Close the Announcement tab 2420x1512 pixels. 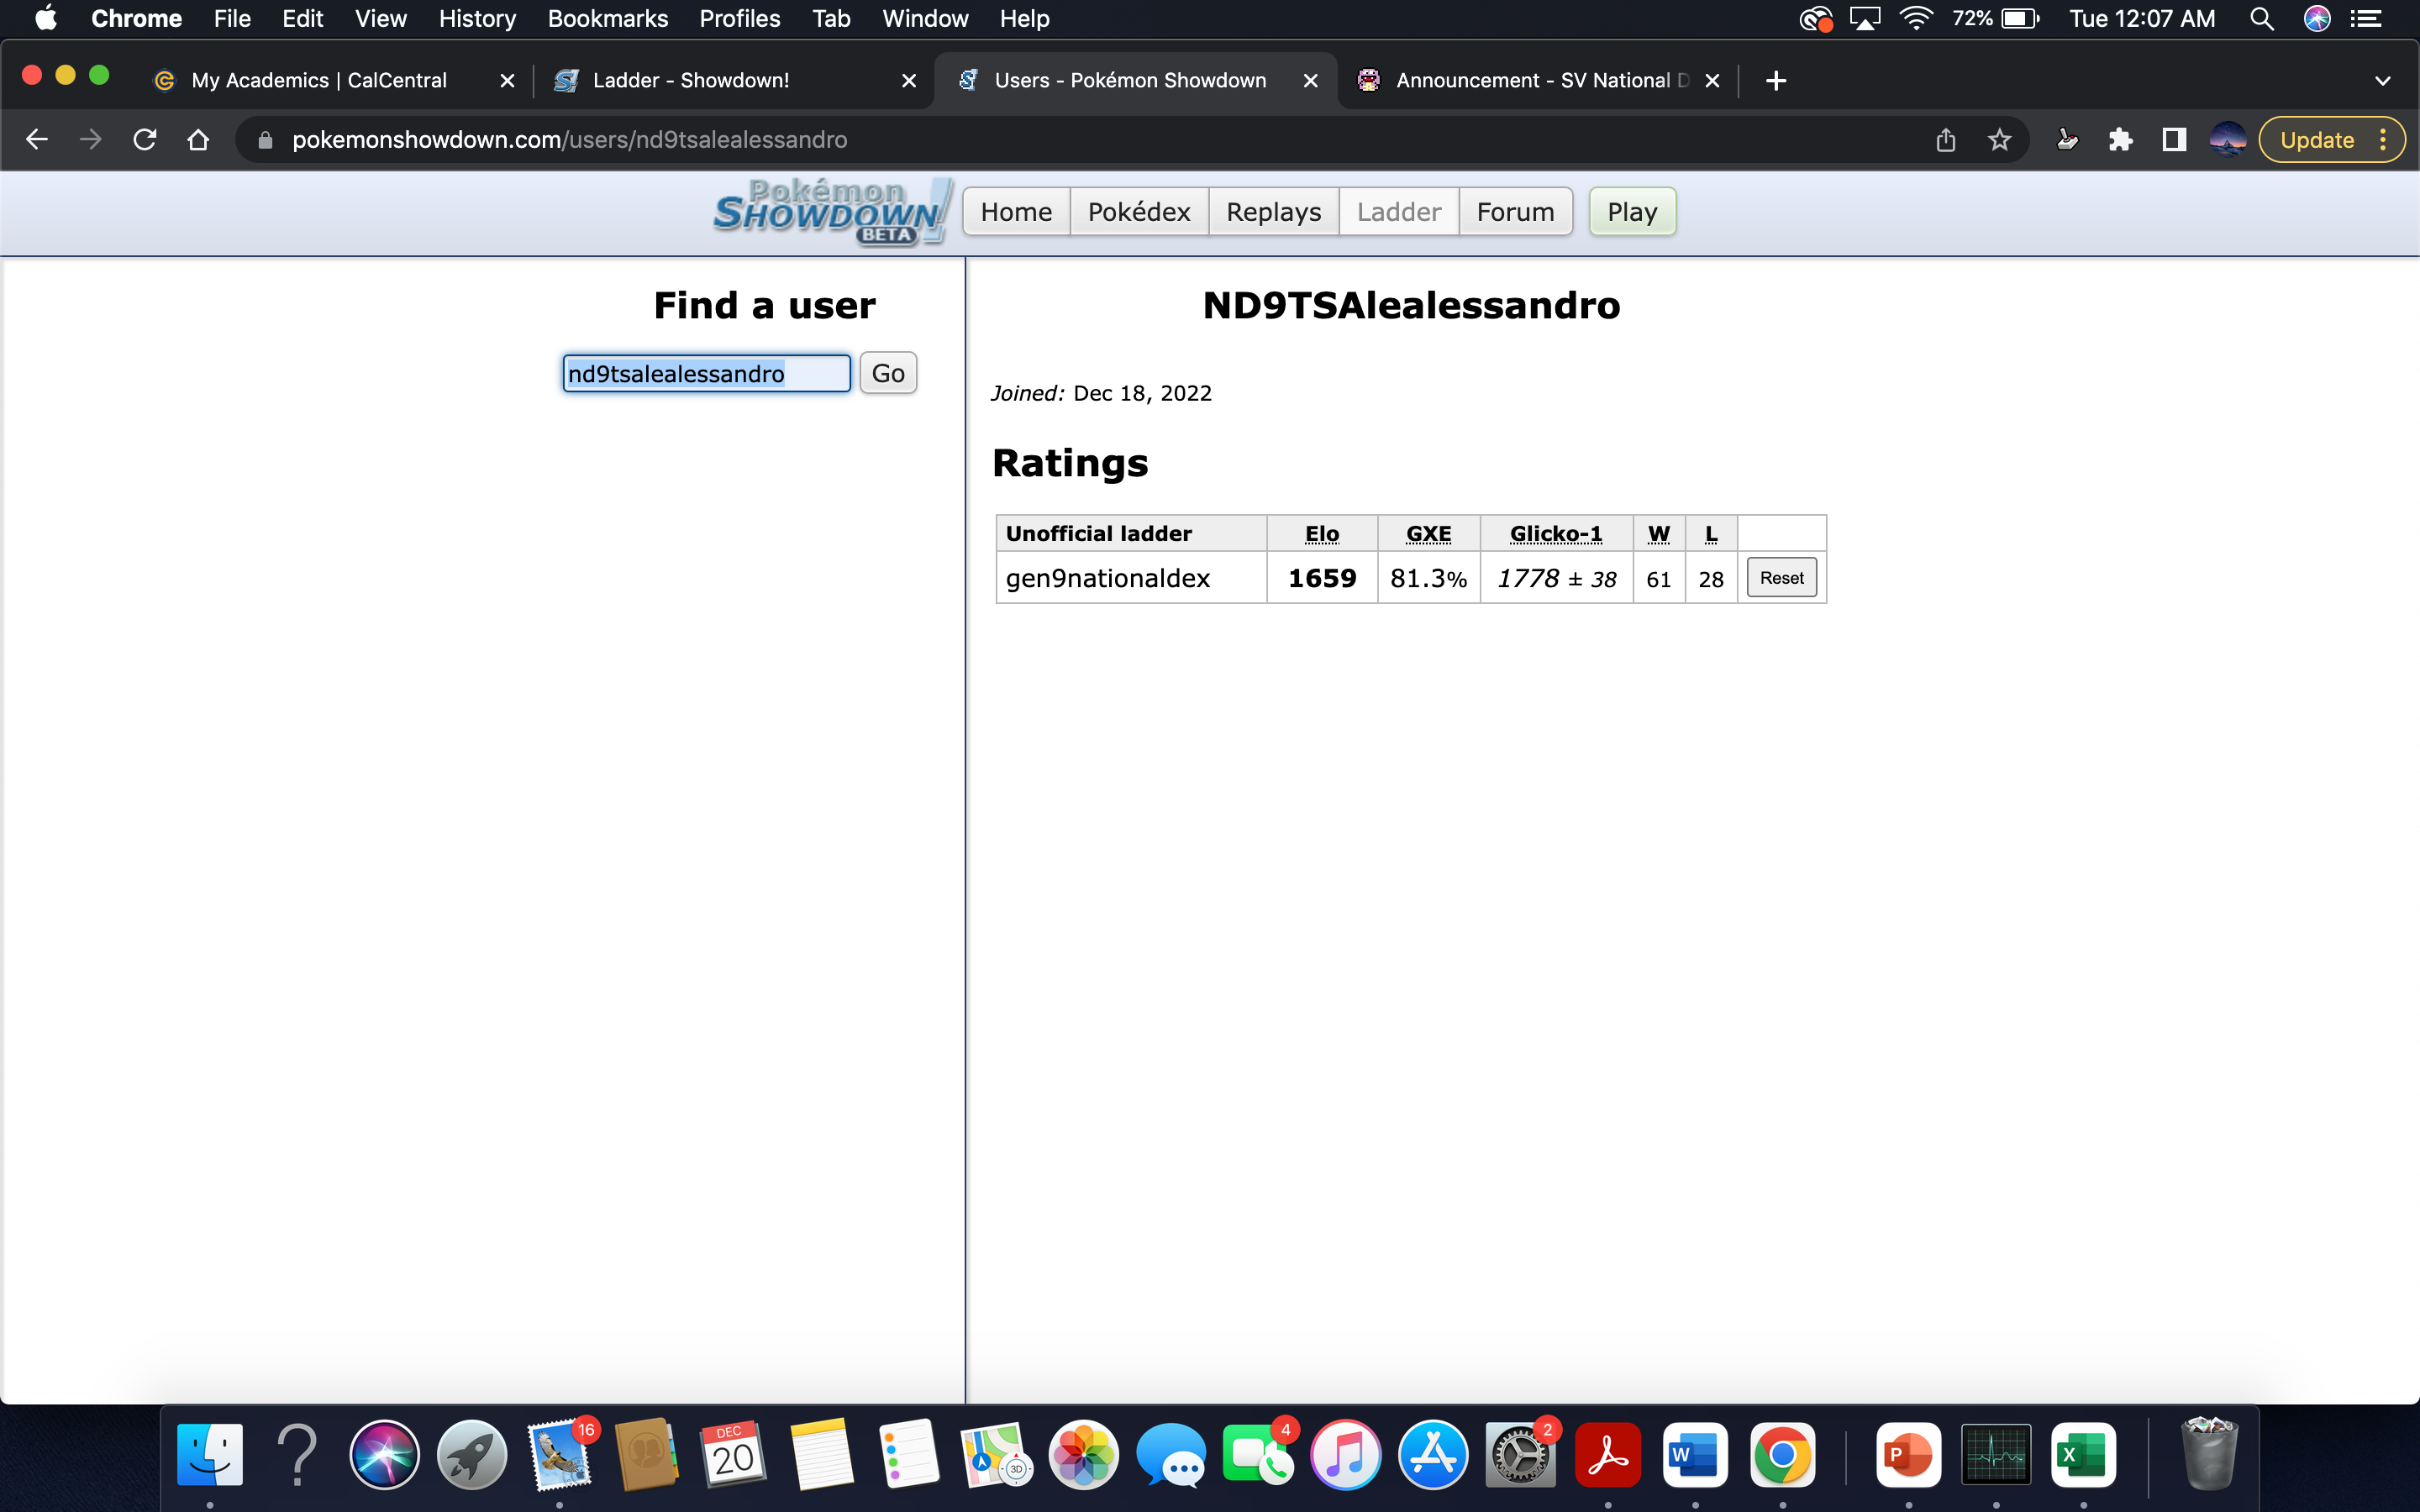coord(1712,81)
